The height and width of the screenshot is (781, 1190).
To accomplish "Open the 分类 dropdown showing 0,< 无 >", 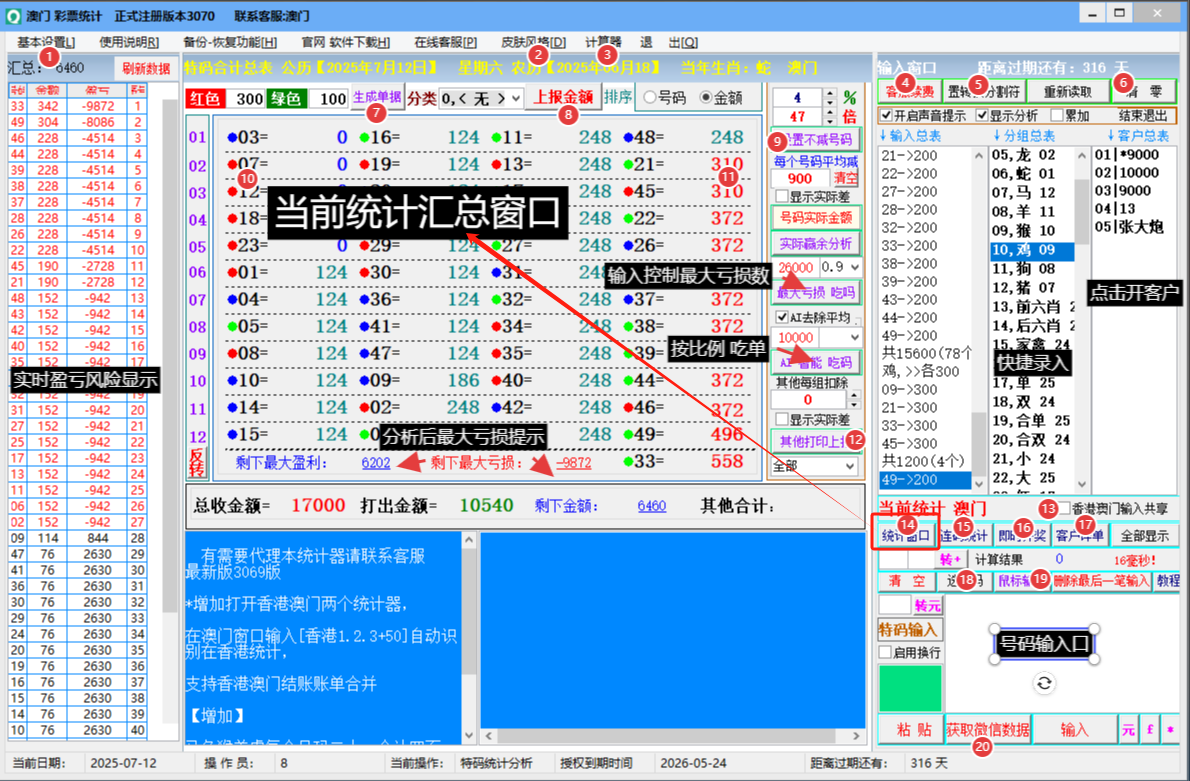I will coord(481,98).
